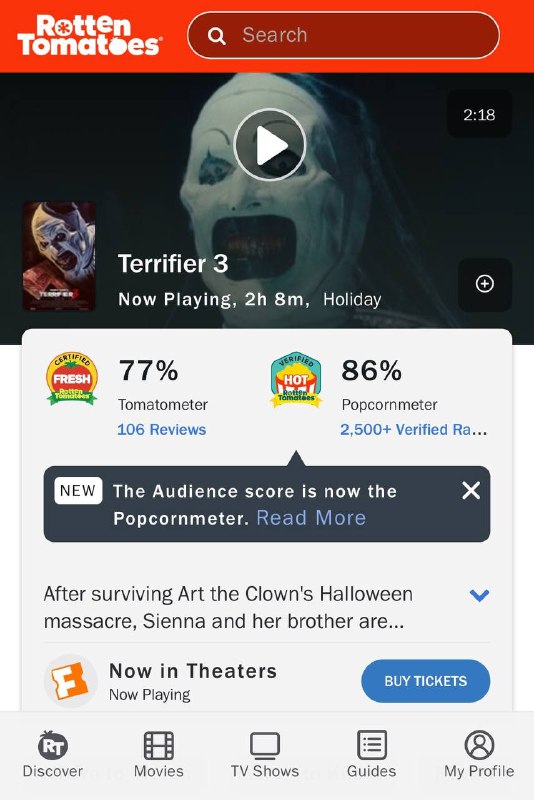Add Terrifier 3 to watchlist

click(x=485, y=284)
